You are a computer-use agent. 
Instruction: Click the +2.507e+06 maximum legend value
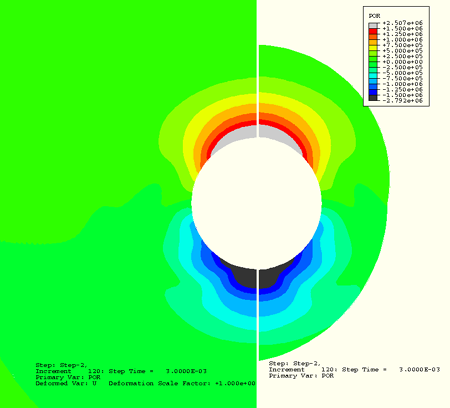402,23
